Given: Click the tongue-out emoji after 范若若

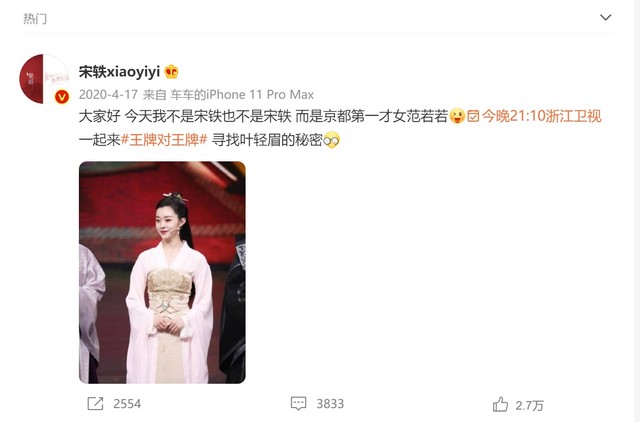Looking at the screenshot, I should pos(457,116).
